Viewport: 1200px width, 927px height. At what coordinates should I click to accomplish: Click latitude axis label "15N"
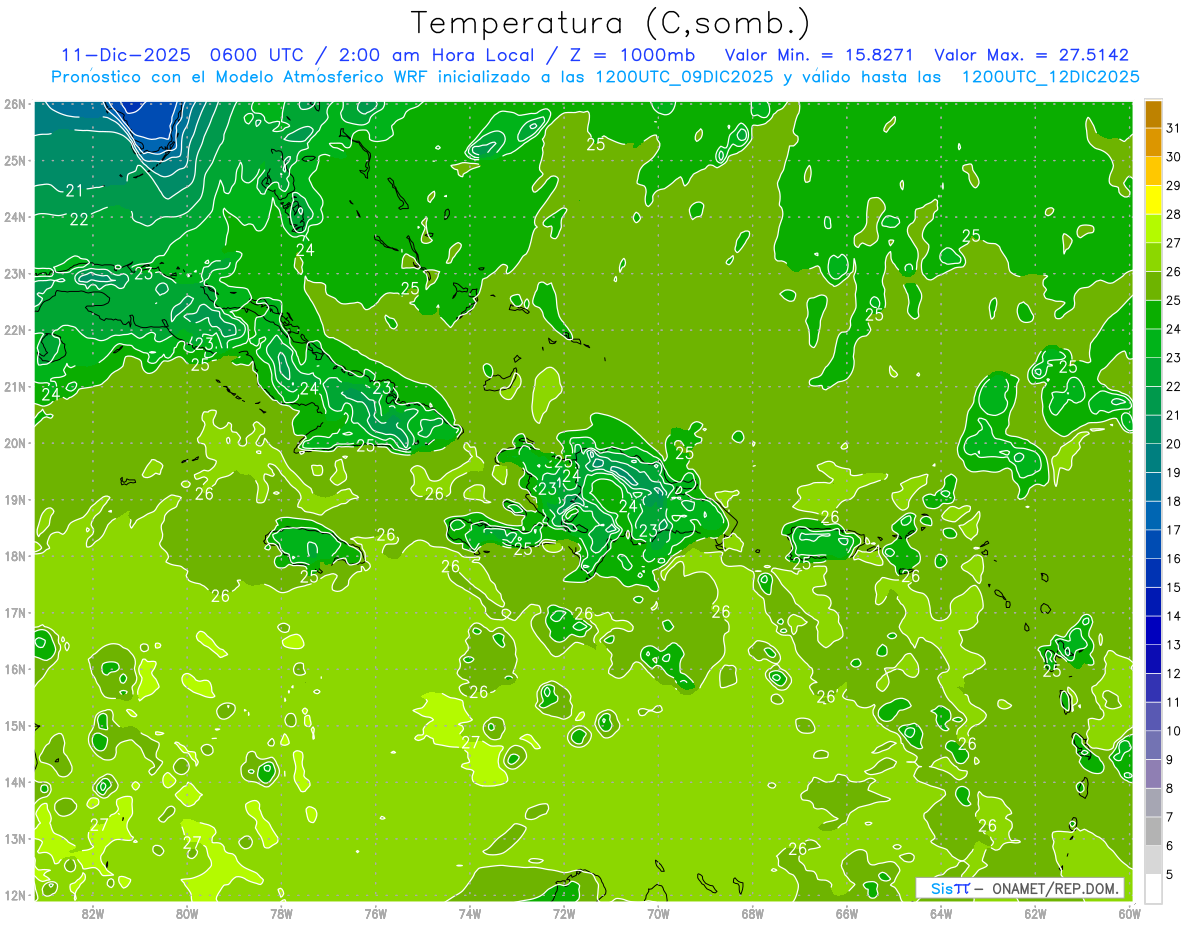(x=15, y=726)
